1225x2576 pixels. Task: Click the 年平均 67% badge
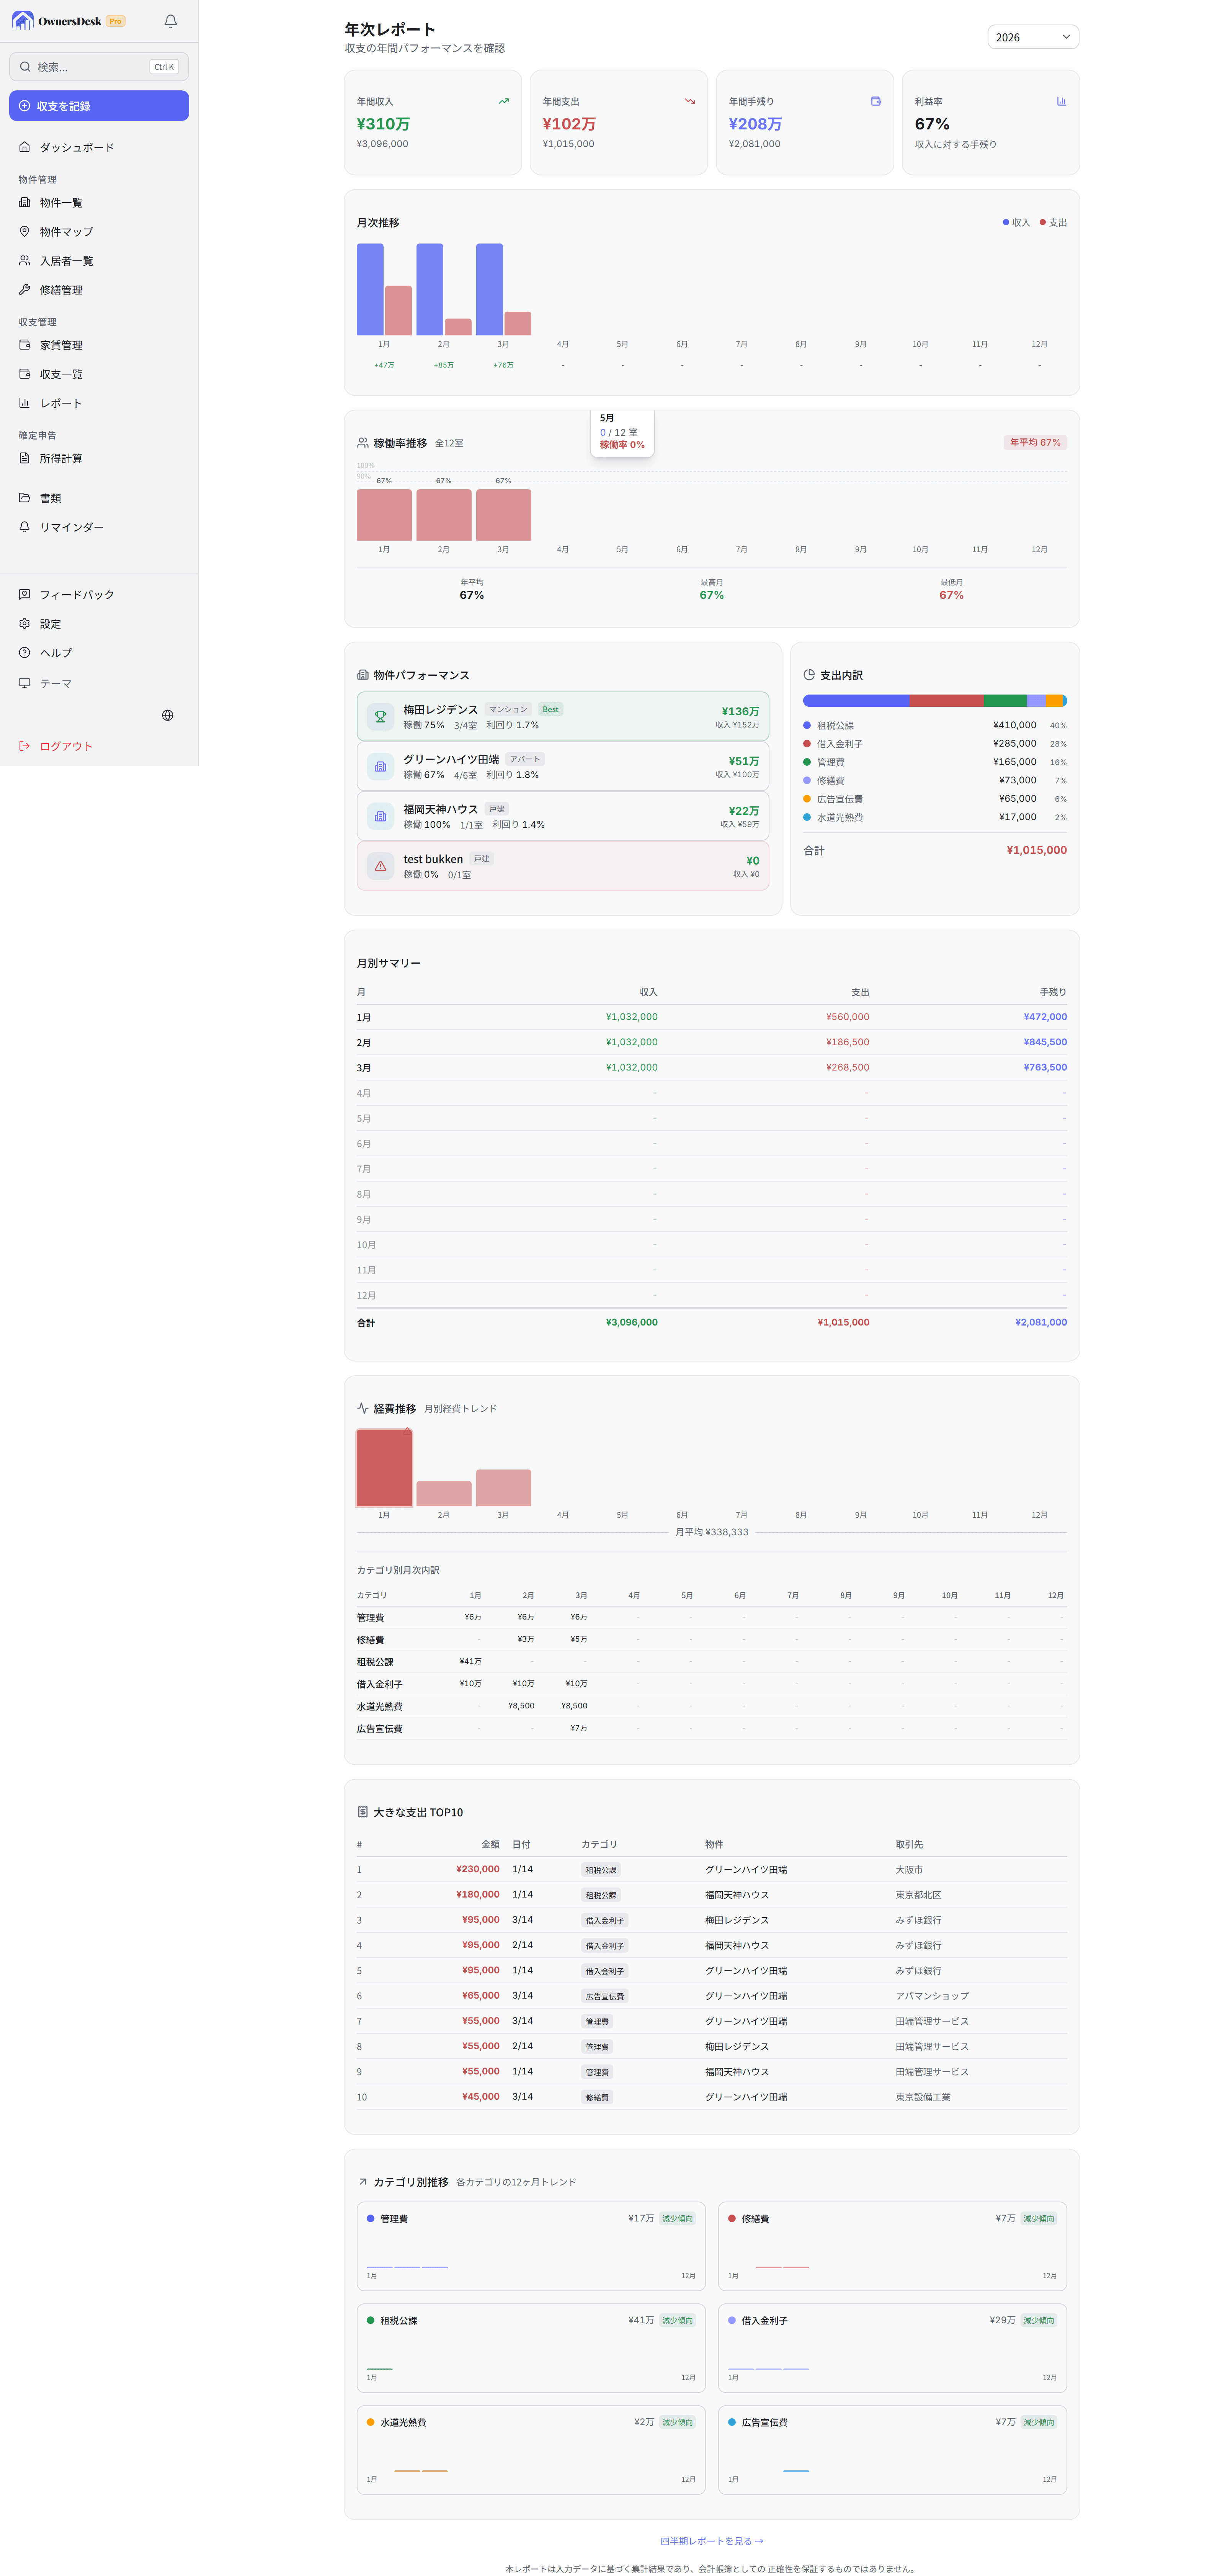1035,442
